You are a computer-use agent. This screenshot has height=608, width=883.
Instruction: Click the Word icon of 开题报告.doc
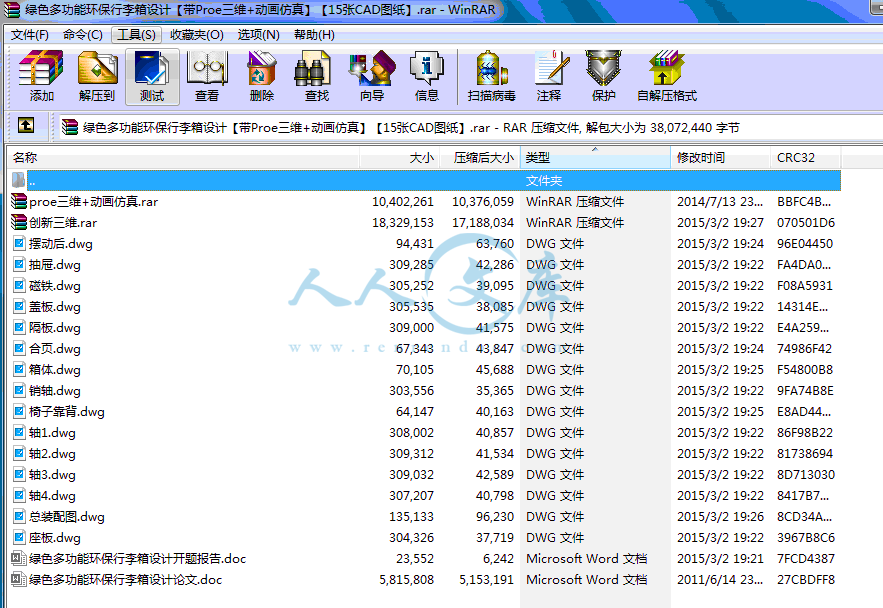click(x=19, y=558)
